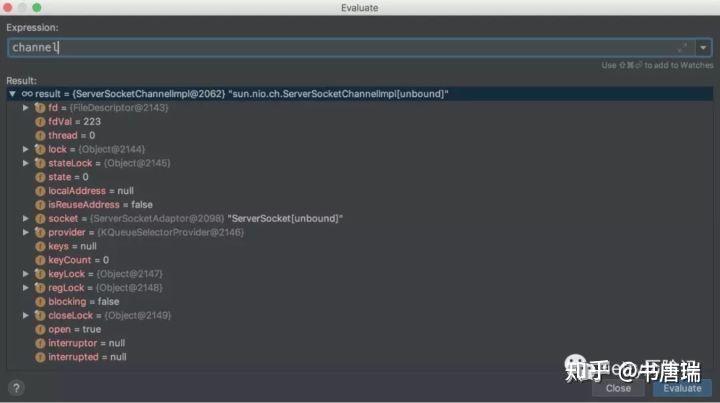Click the field icon beside fdVal
This screenshot has width=720, height=403.
click(40, 122)
